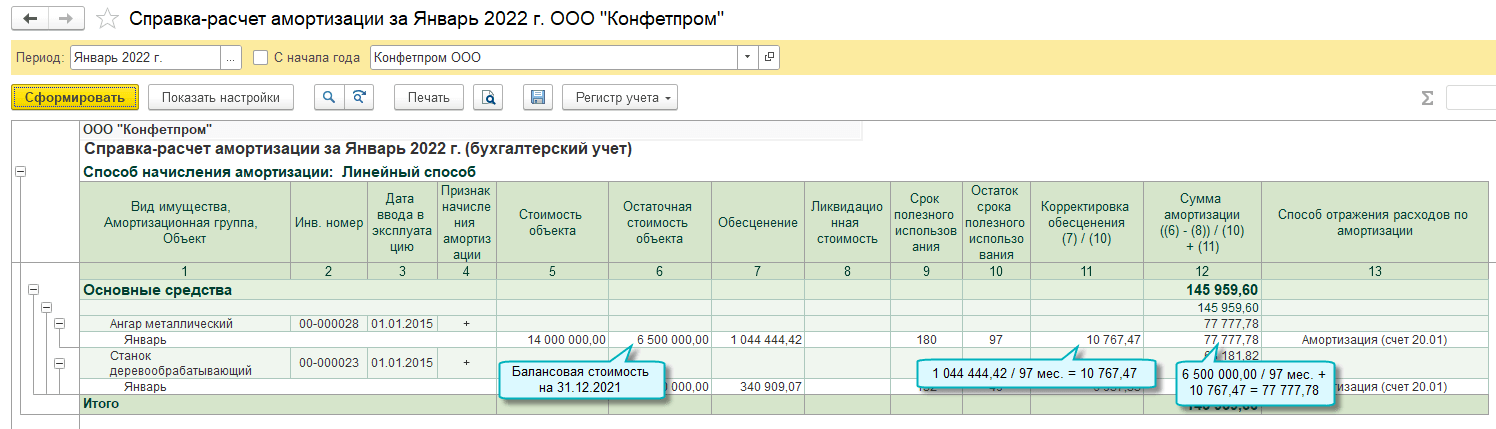Click the find-next icon beside the magnifier
This screenshot has height=429, width=1496.
click(358, 97)
